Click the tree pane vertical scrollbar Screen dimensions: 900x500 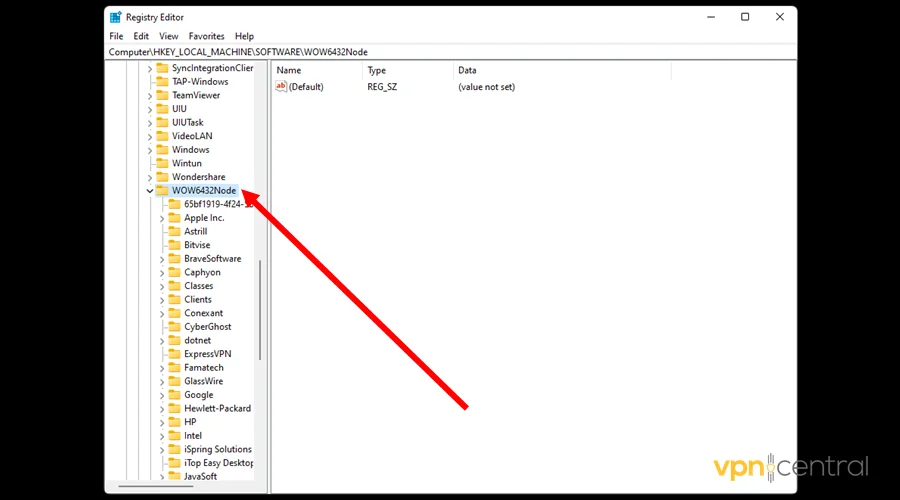[x=260, y=310]
